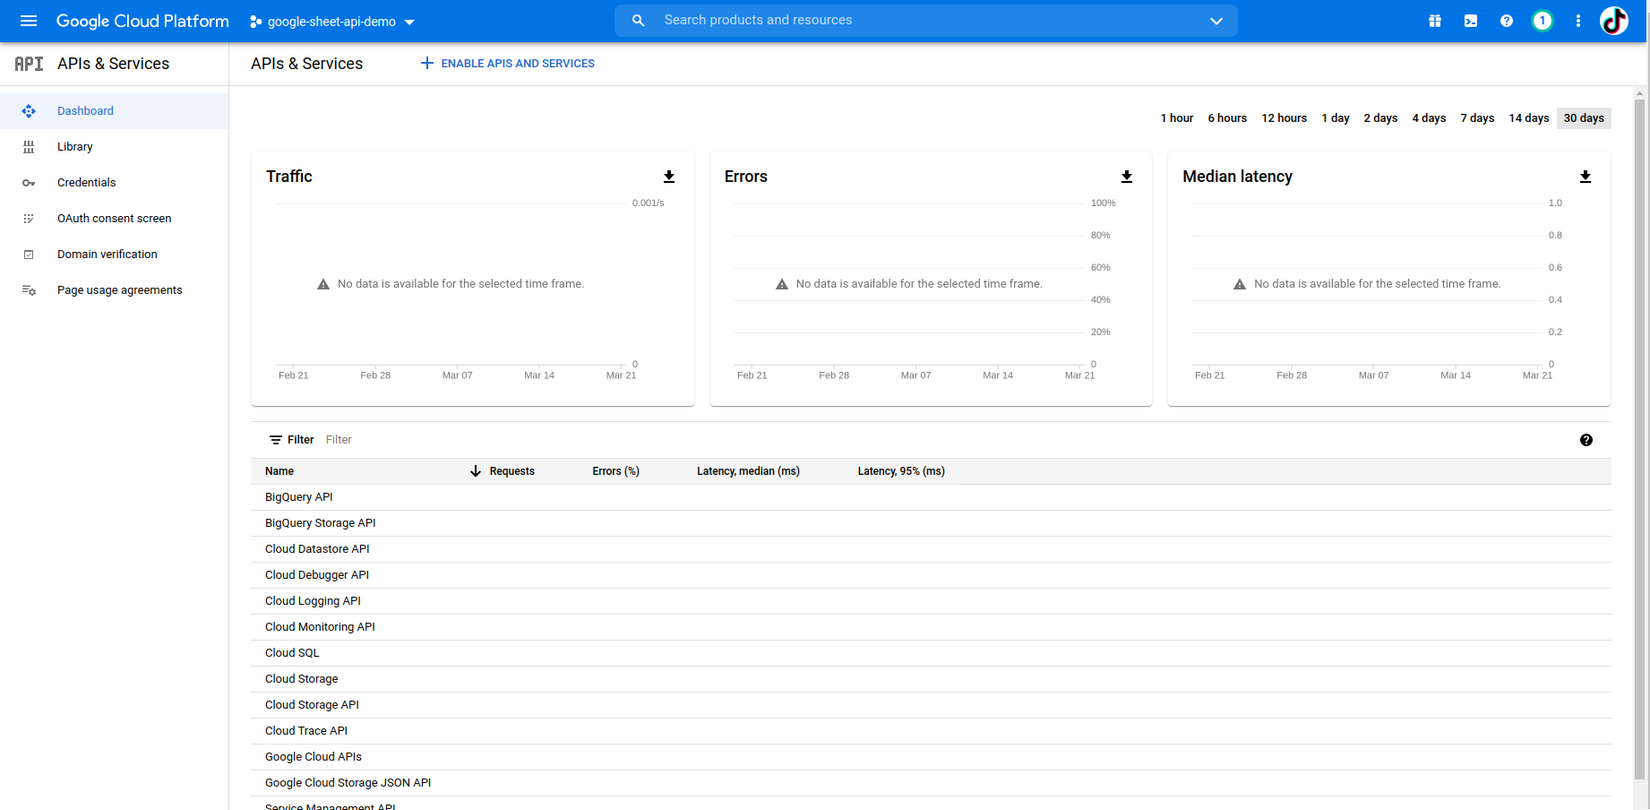Download the Errors chart data
Screen dimensions: 1650x810
pyautogui.click(x=1127, y=177)
